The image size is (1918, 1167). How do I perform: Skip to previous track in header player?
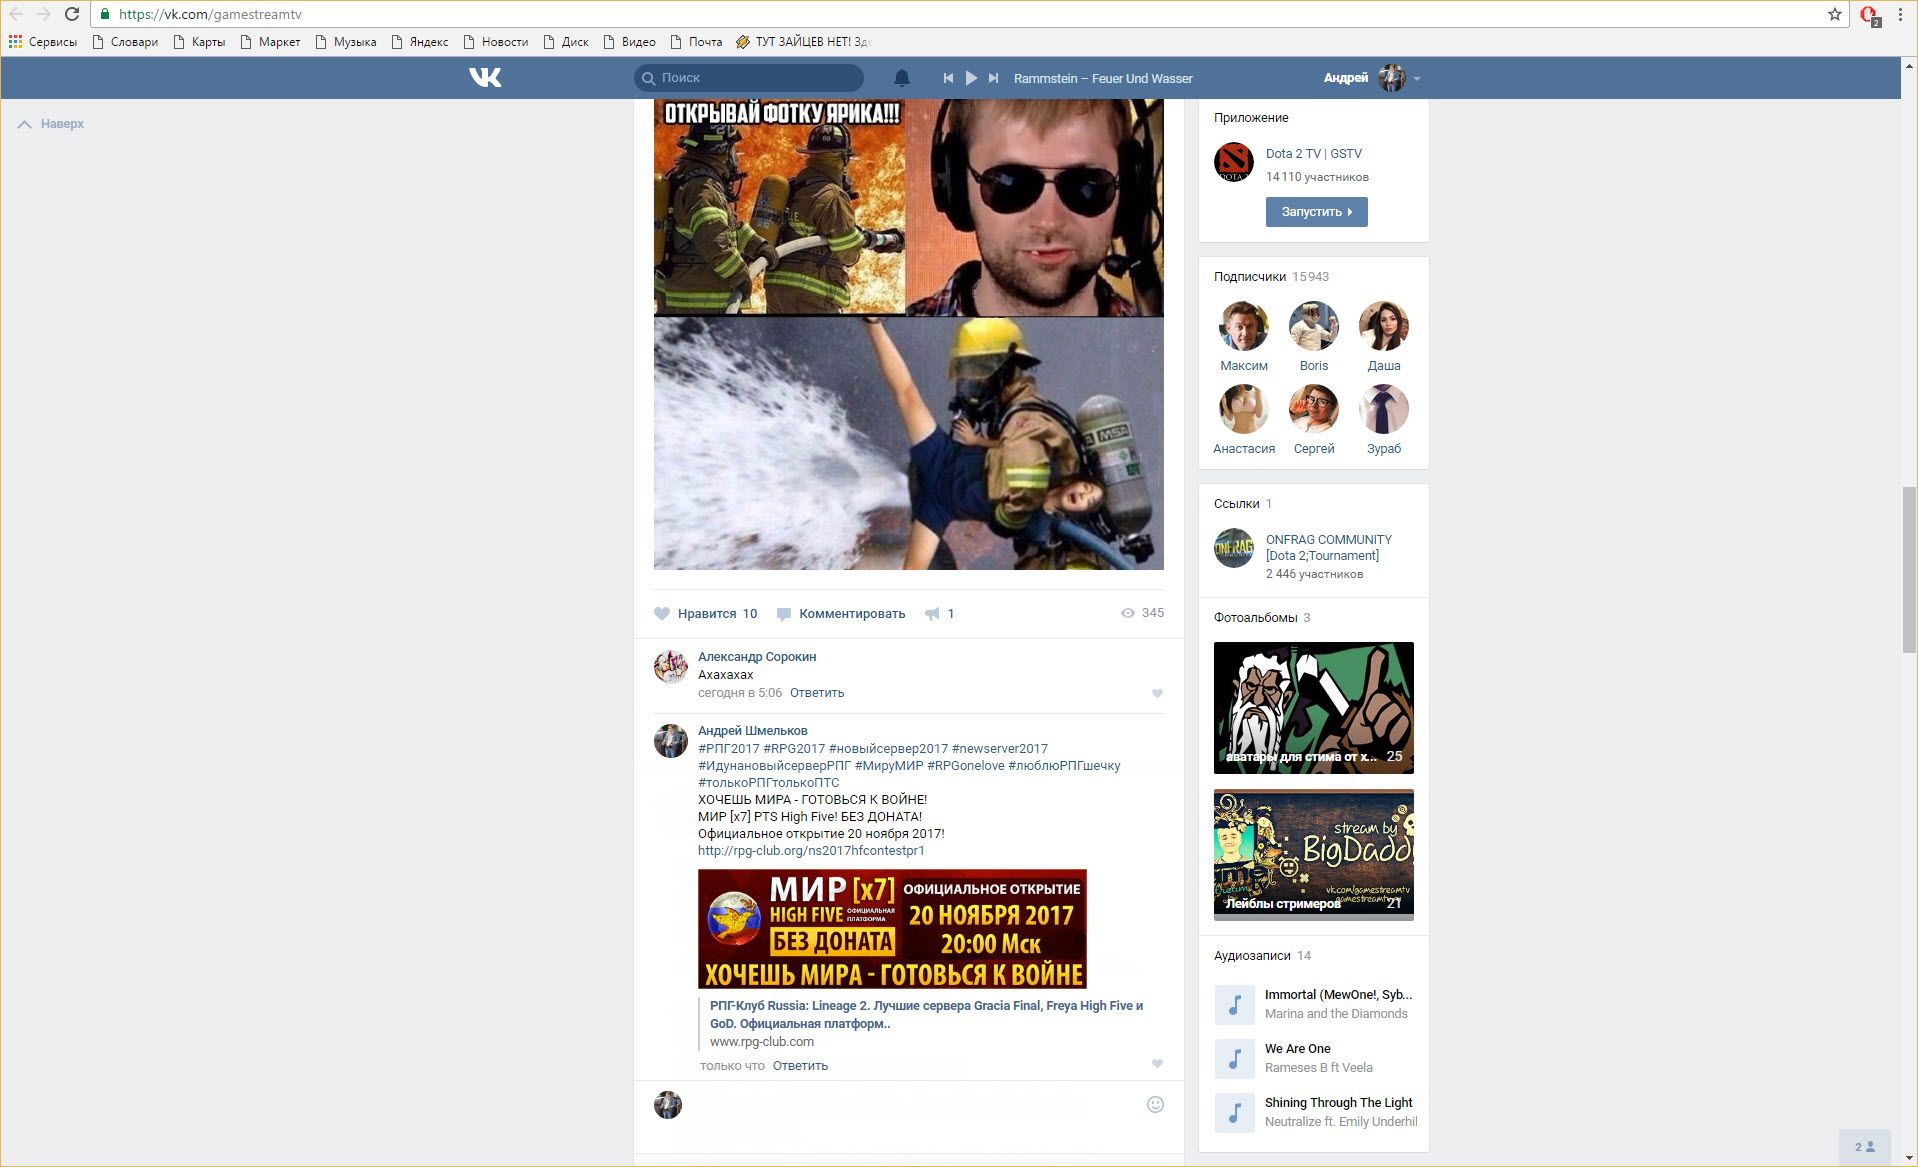click(x=948, y=78)
